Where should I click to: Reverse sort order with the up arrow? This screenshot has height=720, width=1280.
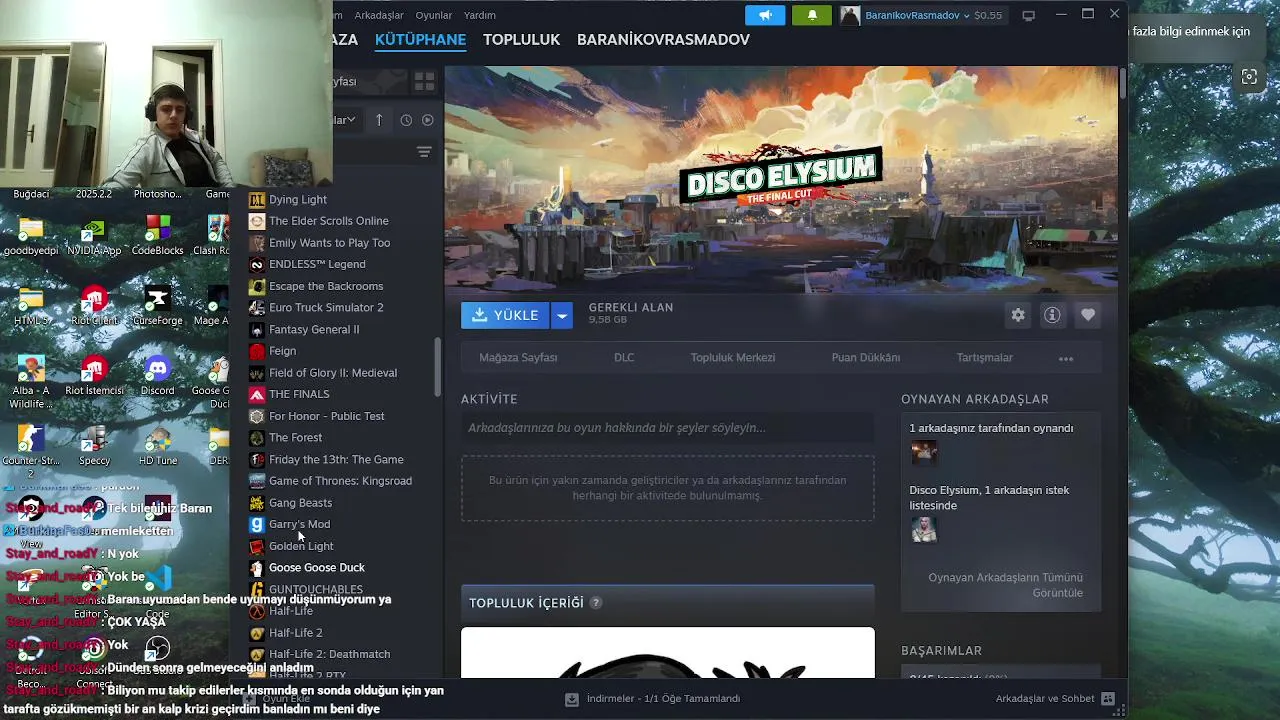[x=379, y=120]
